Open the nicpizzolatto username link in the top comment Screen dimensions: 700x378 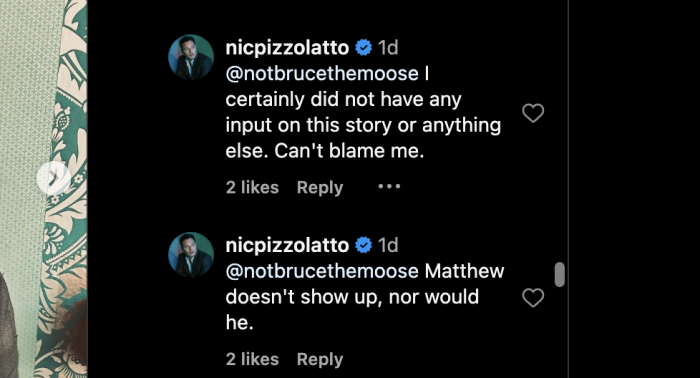pos(287,48)
